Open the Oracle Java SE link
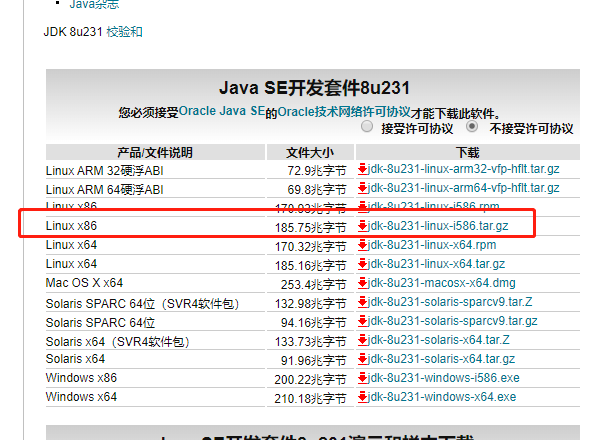The width and height of the screenshot is (600, 440). tap(222, 111)
